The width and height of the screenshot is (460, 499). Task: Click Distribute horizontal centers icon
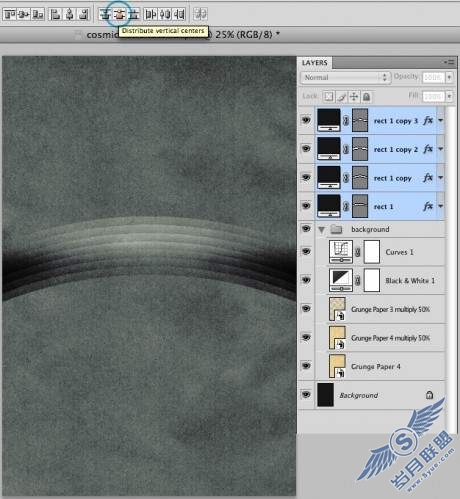point(165,14)
